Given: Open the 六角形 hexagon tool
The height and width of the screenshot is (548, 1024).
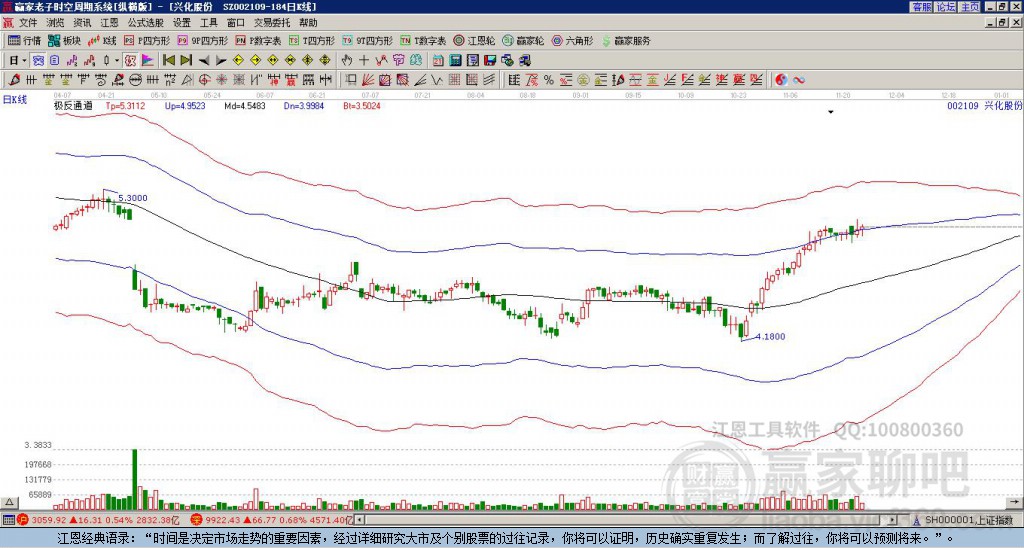Looking at the screenshot, I should 572,40.
